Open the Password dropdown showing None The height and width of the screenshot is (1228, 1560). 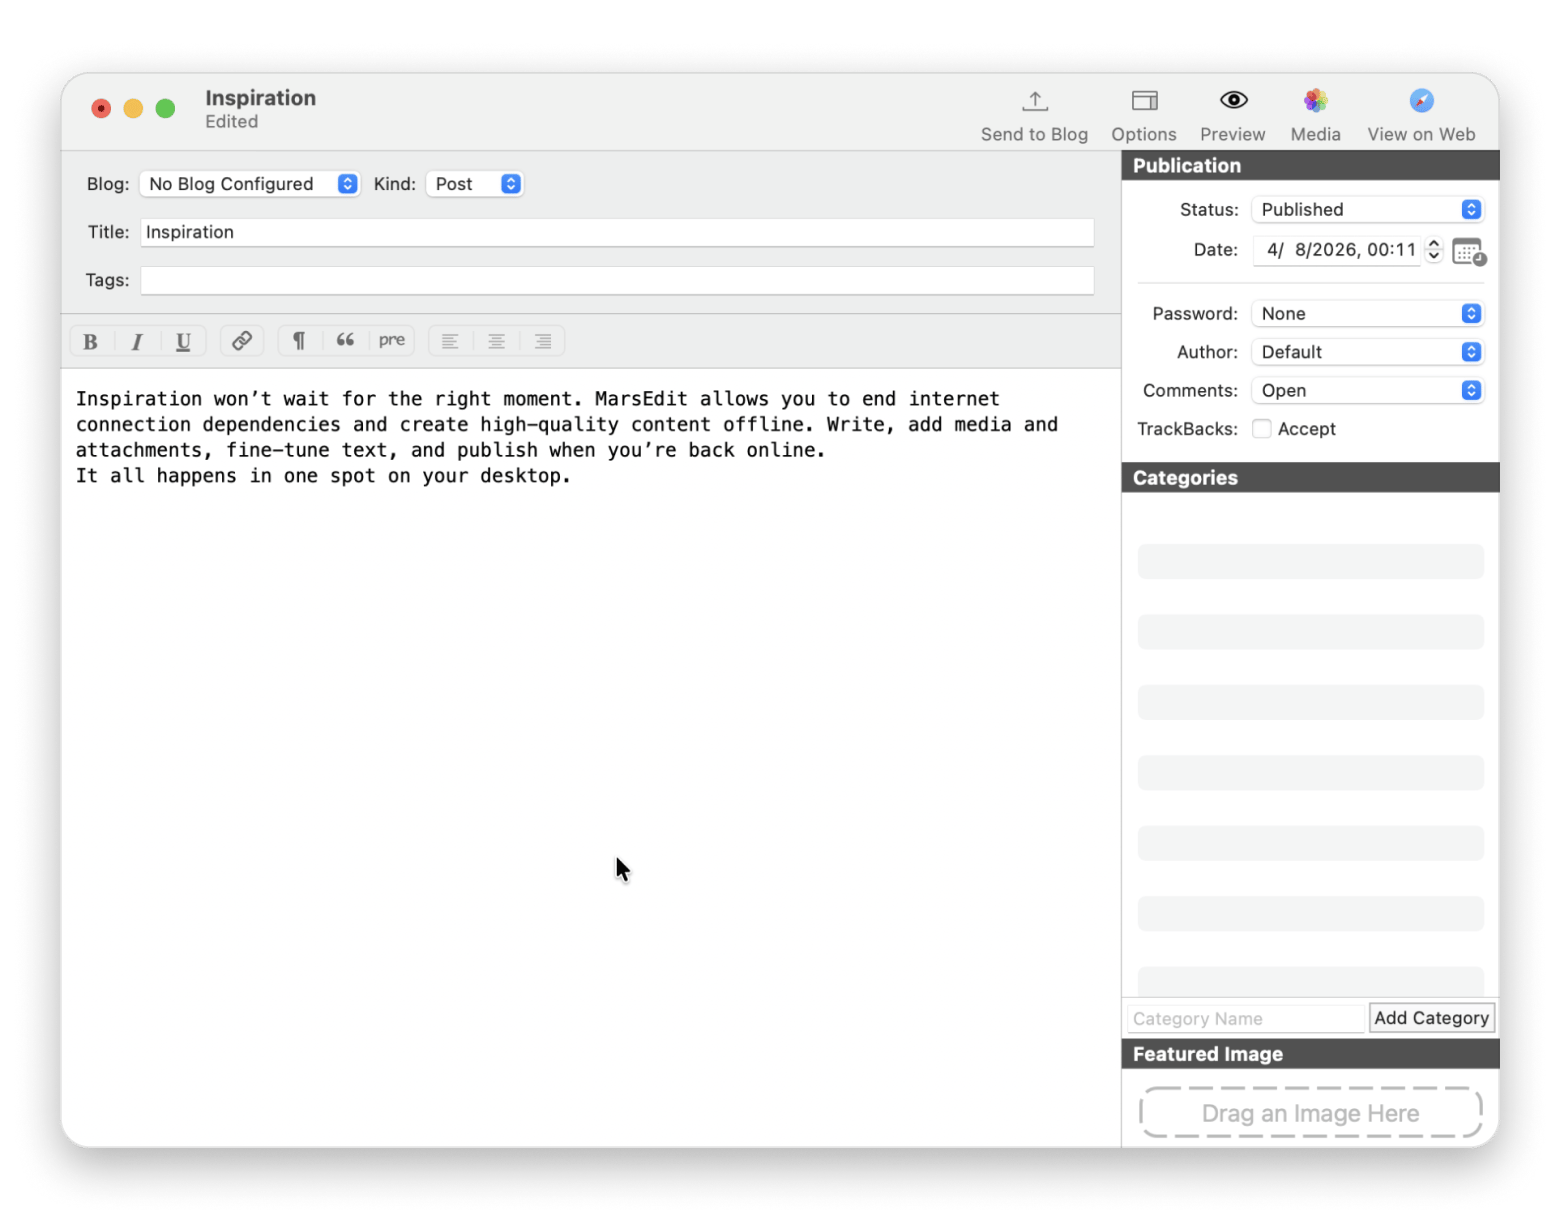1367,314
